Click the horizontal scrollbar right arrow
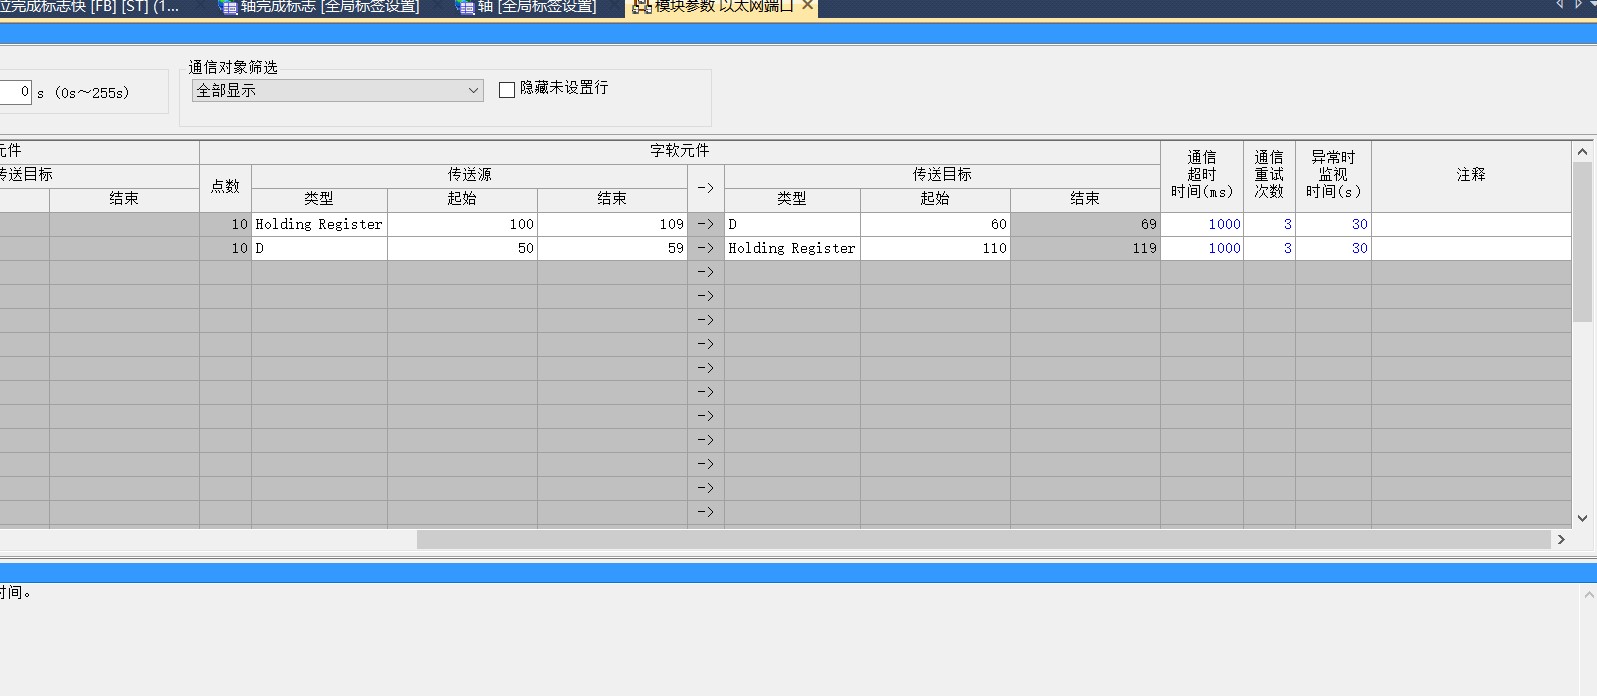Viewport: 1597px width, 696px height. click(x=1561, y=540)
